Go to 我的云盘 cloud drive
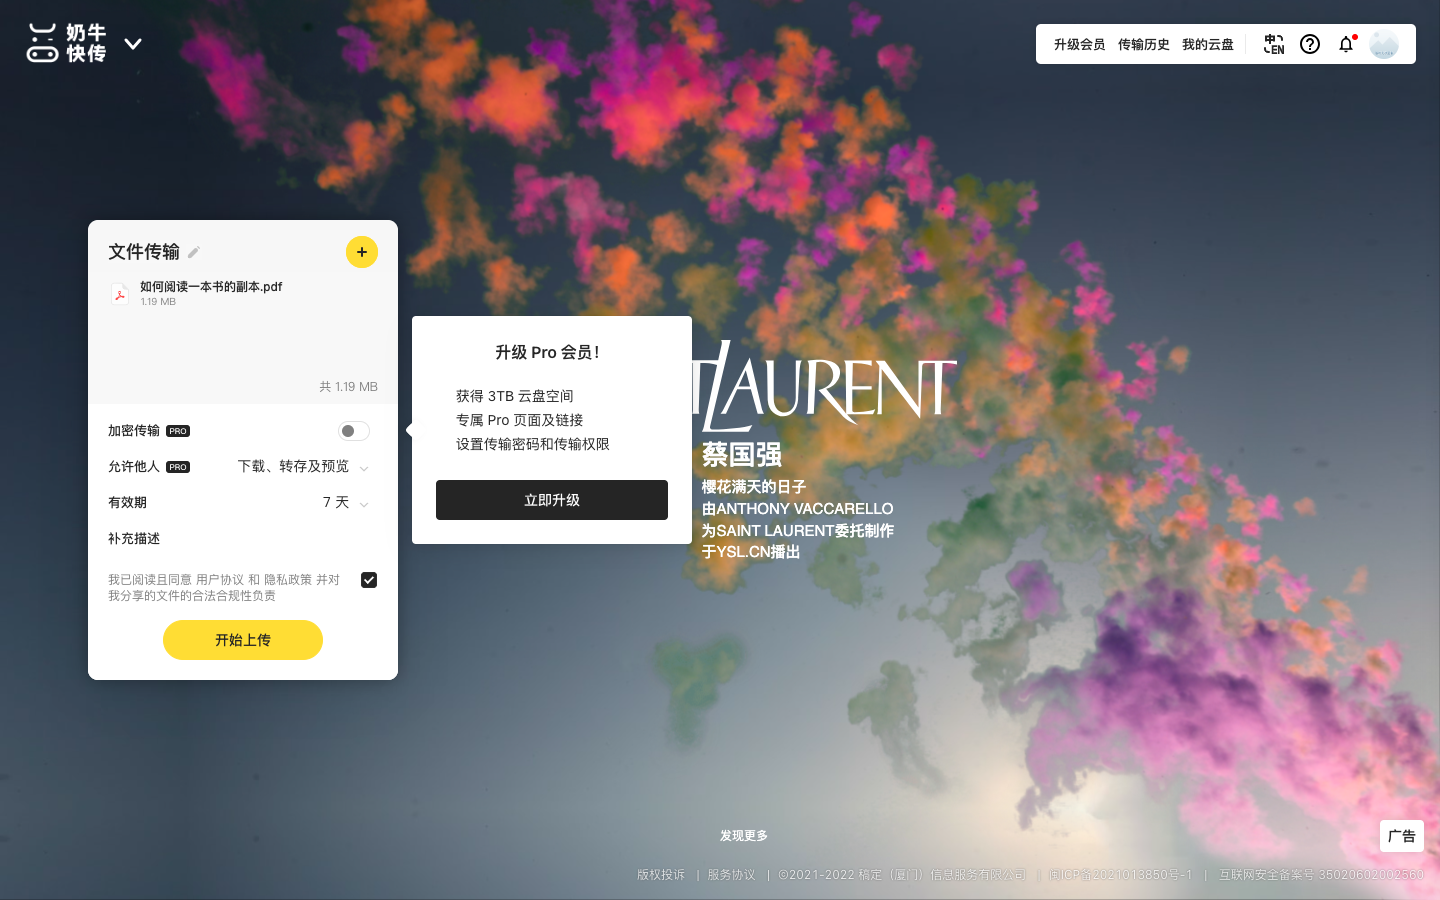Image resolution: width=1440 pixels, height=900 pixels. tap(1207, 44)
